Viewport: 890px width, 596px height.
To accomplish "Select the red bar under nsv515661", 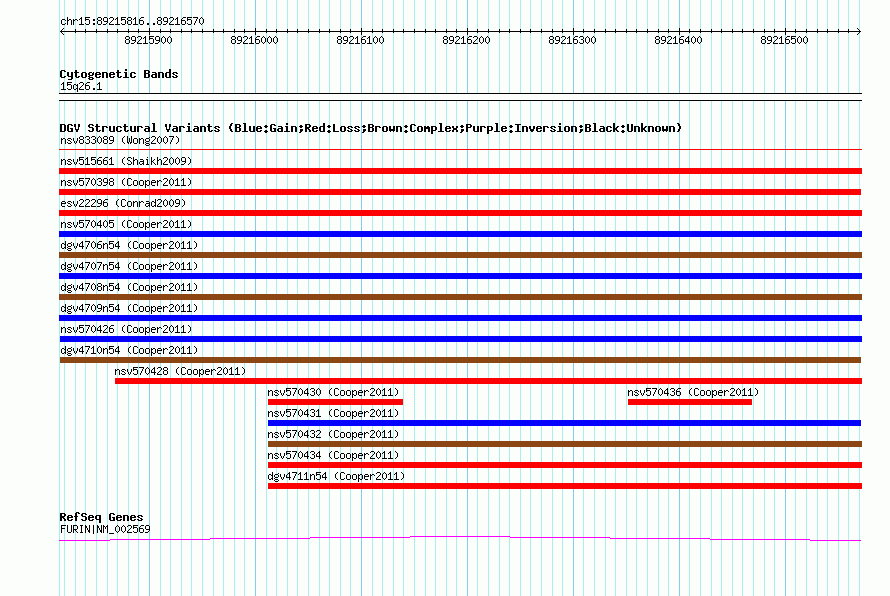I will pos(460,171).
